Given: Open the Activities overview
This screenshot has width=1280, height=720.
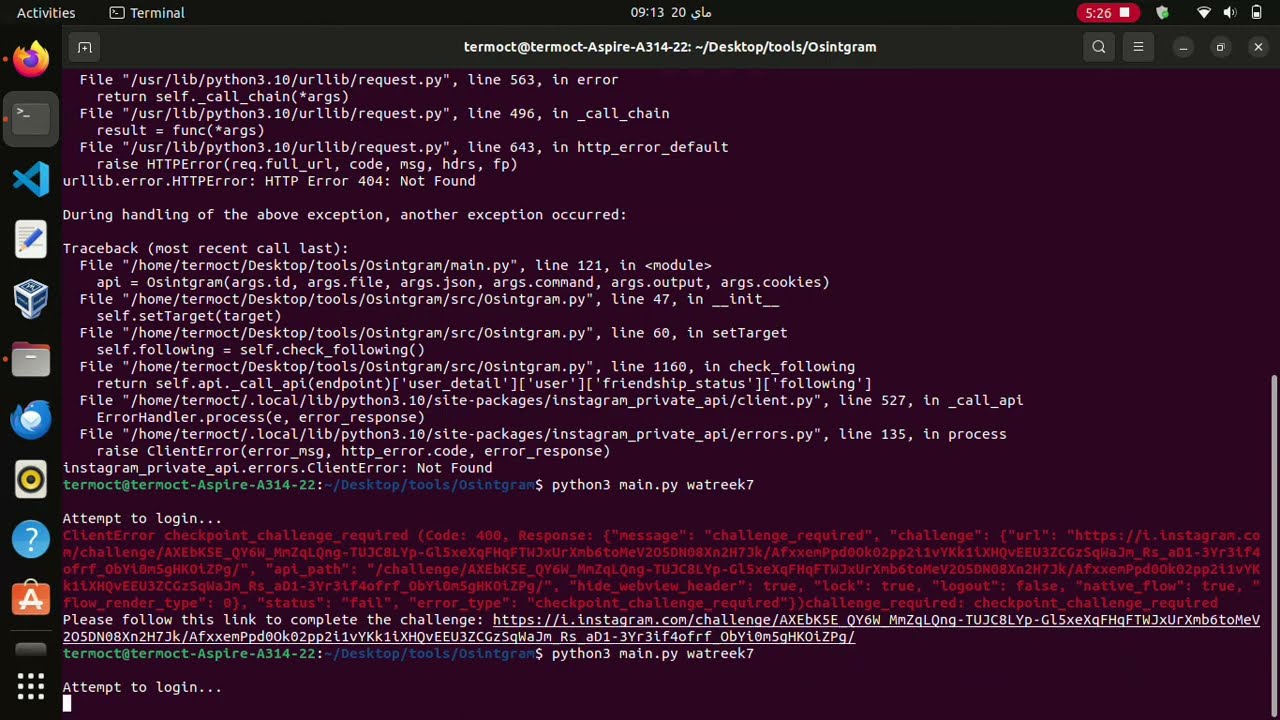Looking at the screenshot, I should click(x=46, y=13).
